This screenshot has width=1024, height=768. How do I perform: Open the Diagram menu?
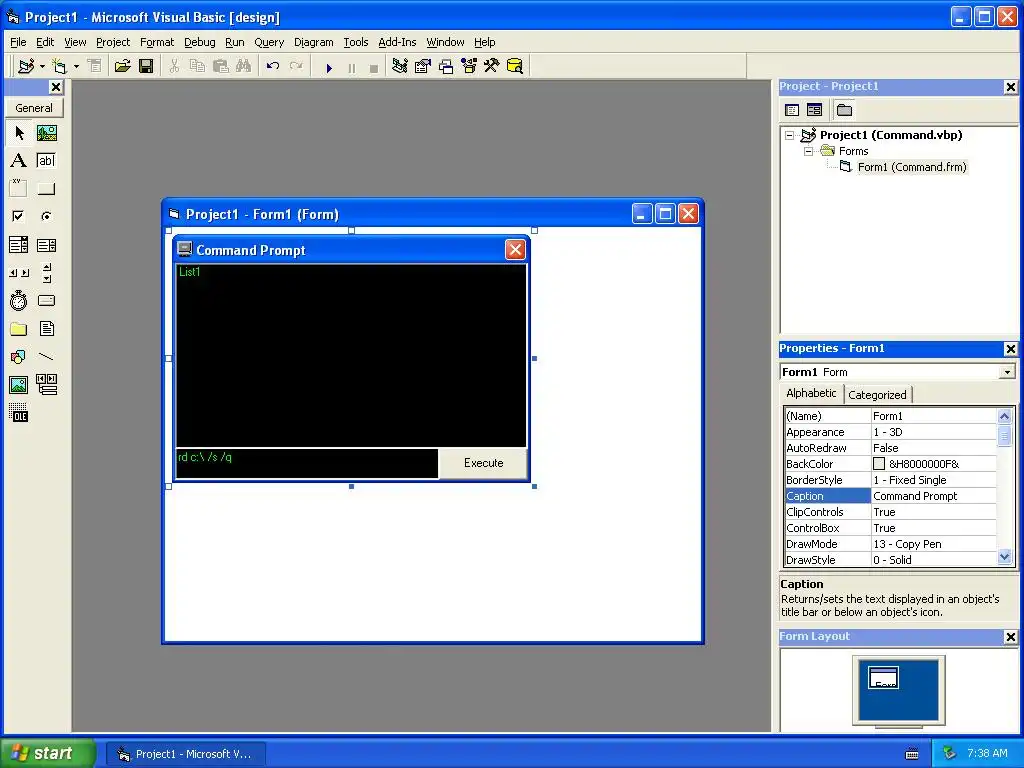[x=313, y=42]
